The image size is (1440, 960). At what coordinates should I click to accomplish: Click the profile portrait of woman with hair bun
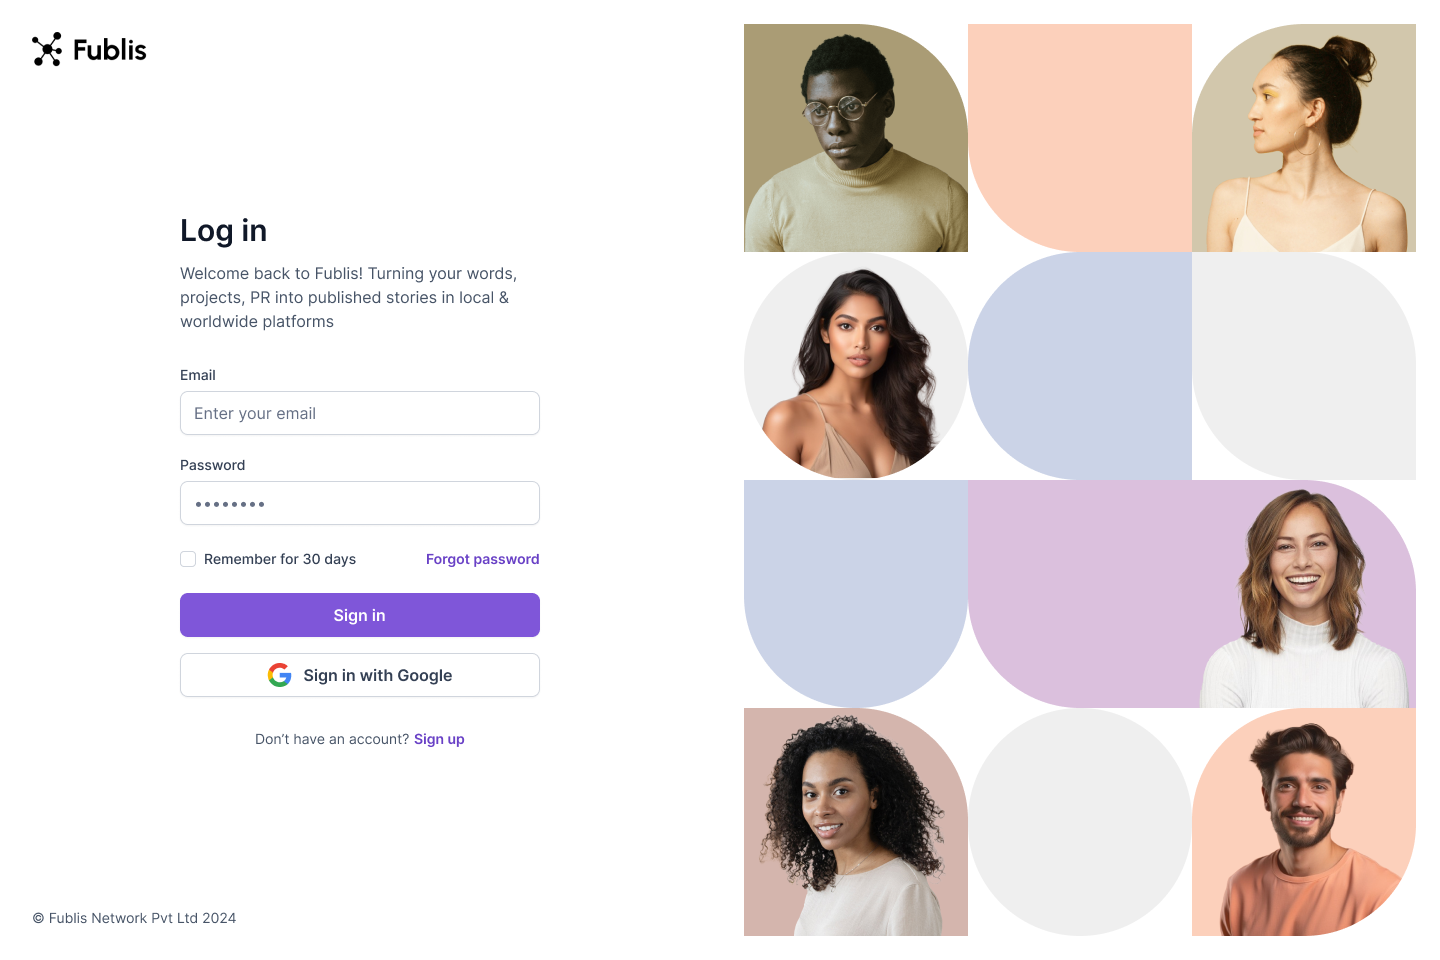1303,138
